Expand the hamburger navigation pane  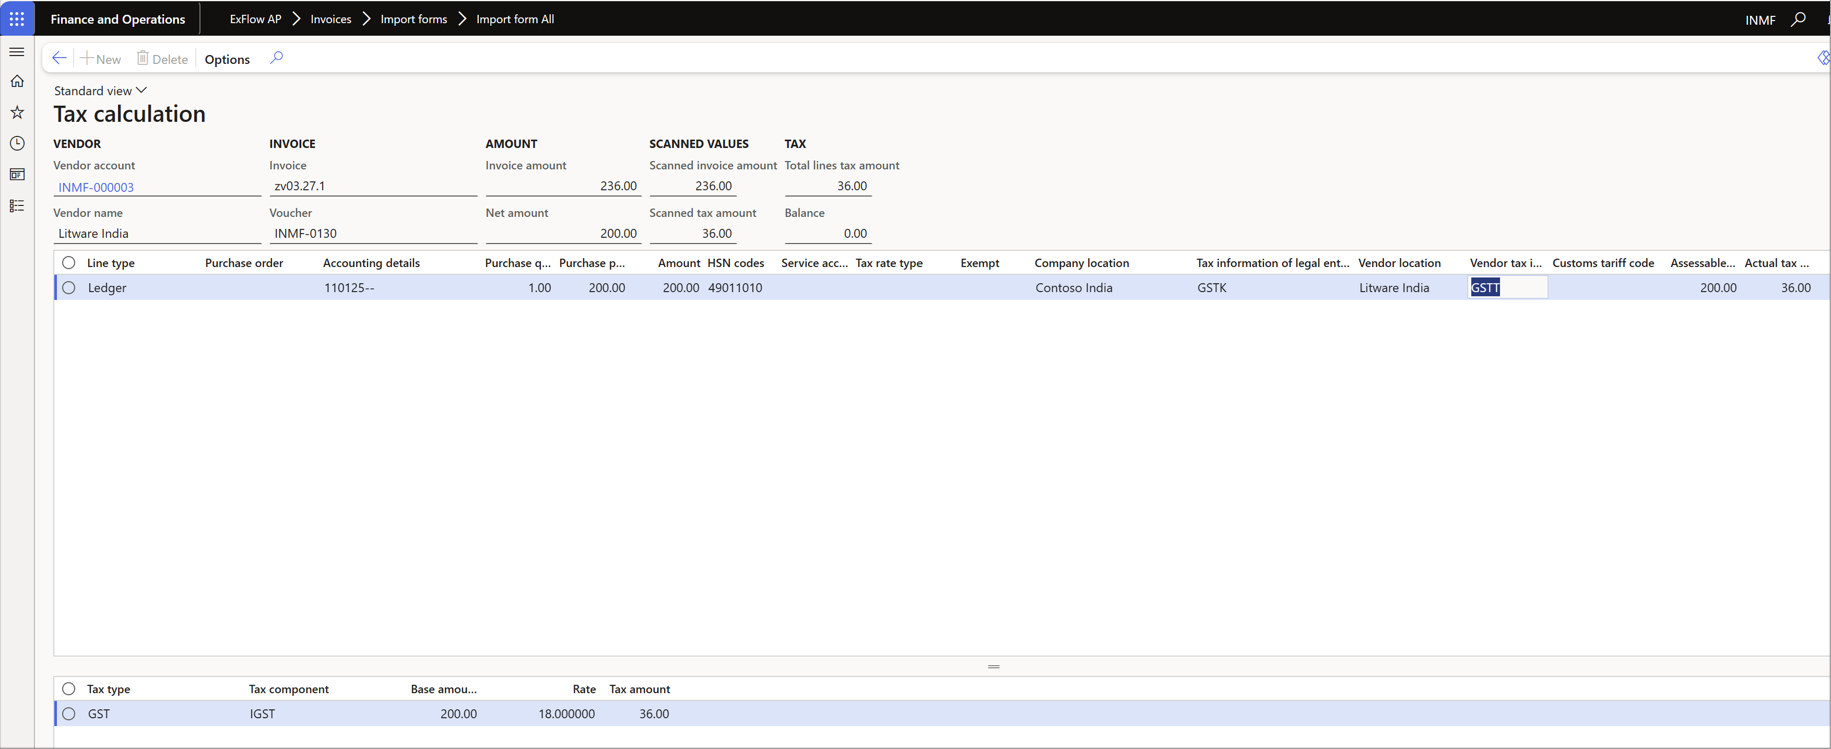click(17, 52)
